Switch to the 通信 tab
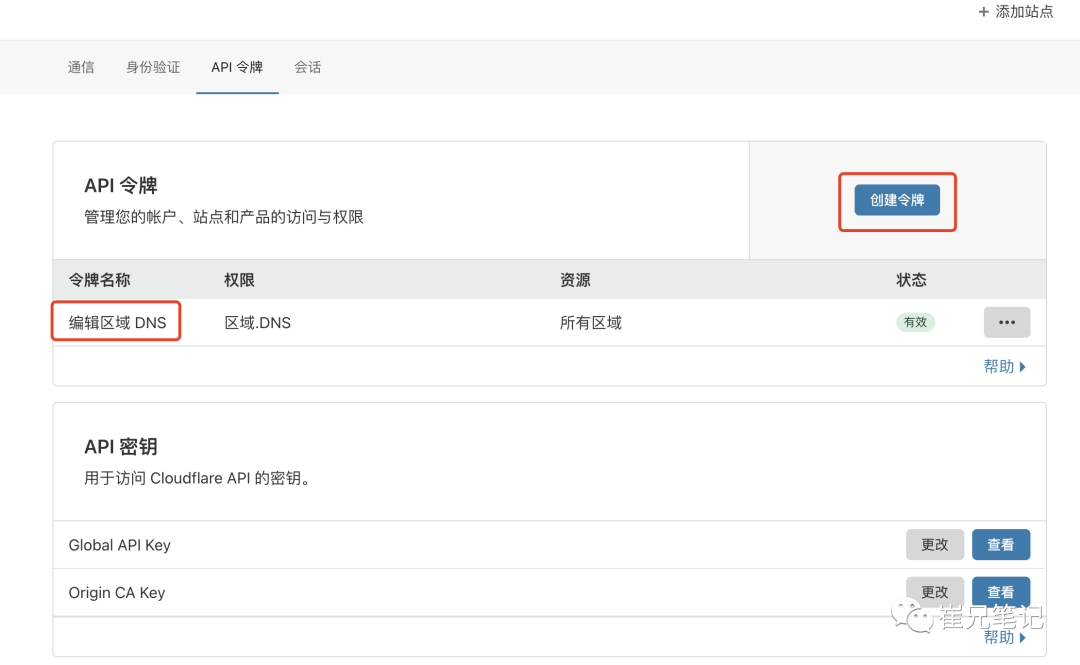This screenshot has width=1080, height=665. 81,67
